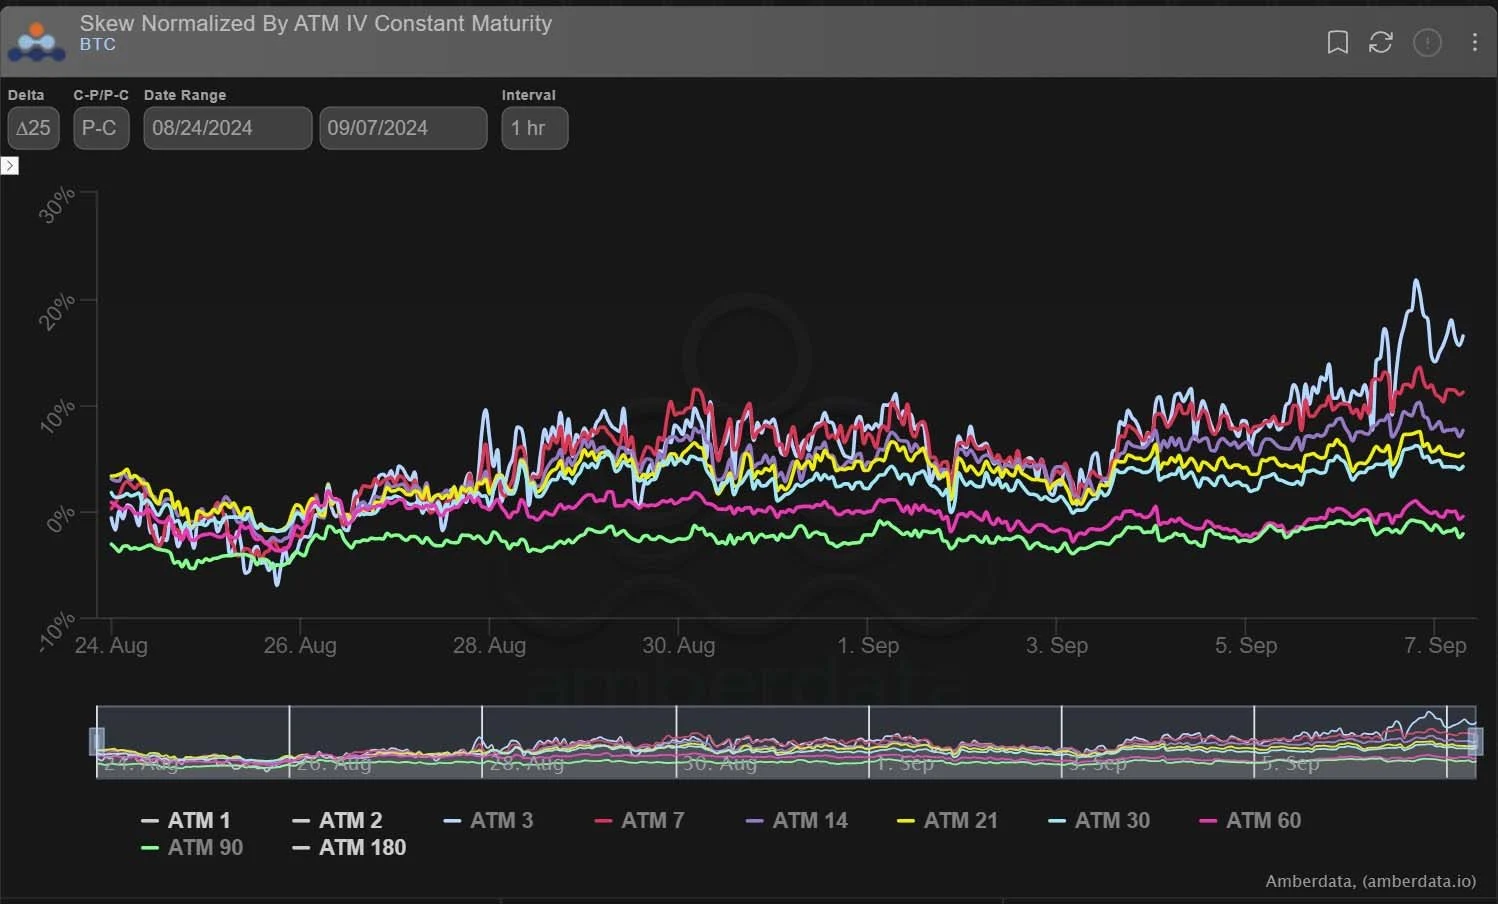
Task: Show the ATM 180 series
Action: pyautogui.click(x=349, y=847)
